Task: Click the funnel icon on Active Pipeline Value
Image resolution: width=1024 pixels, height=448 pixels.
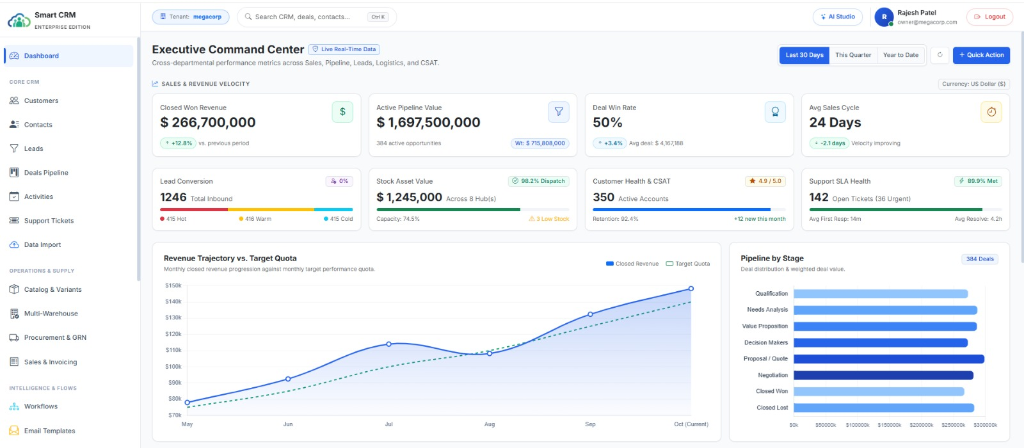Action: tap(558, 112)
